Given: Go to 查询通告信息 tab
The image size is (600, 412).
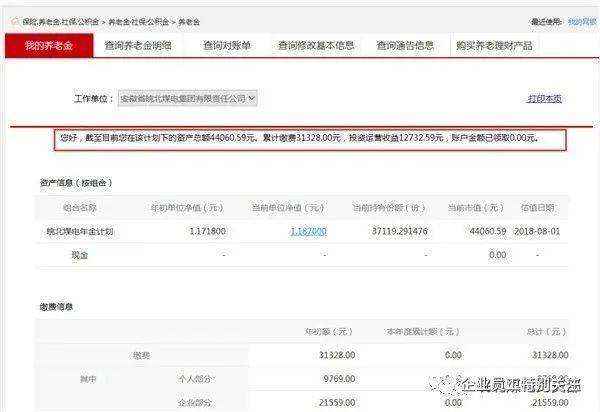Looking at the screenshot, I should tap(405, 46).
